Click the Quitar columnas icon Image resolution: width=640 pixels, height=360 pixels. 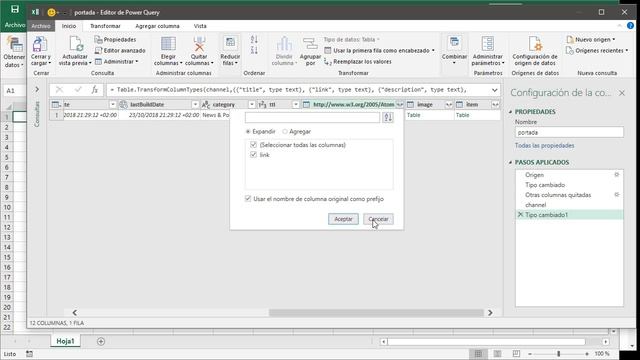(199, 44)
